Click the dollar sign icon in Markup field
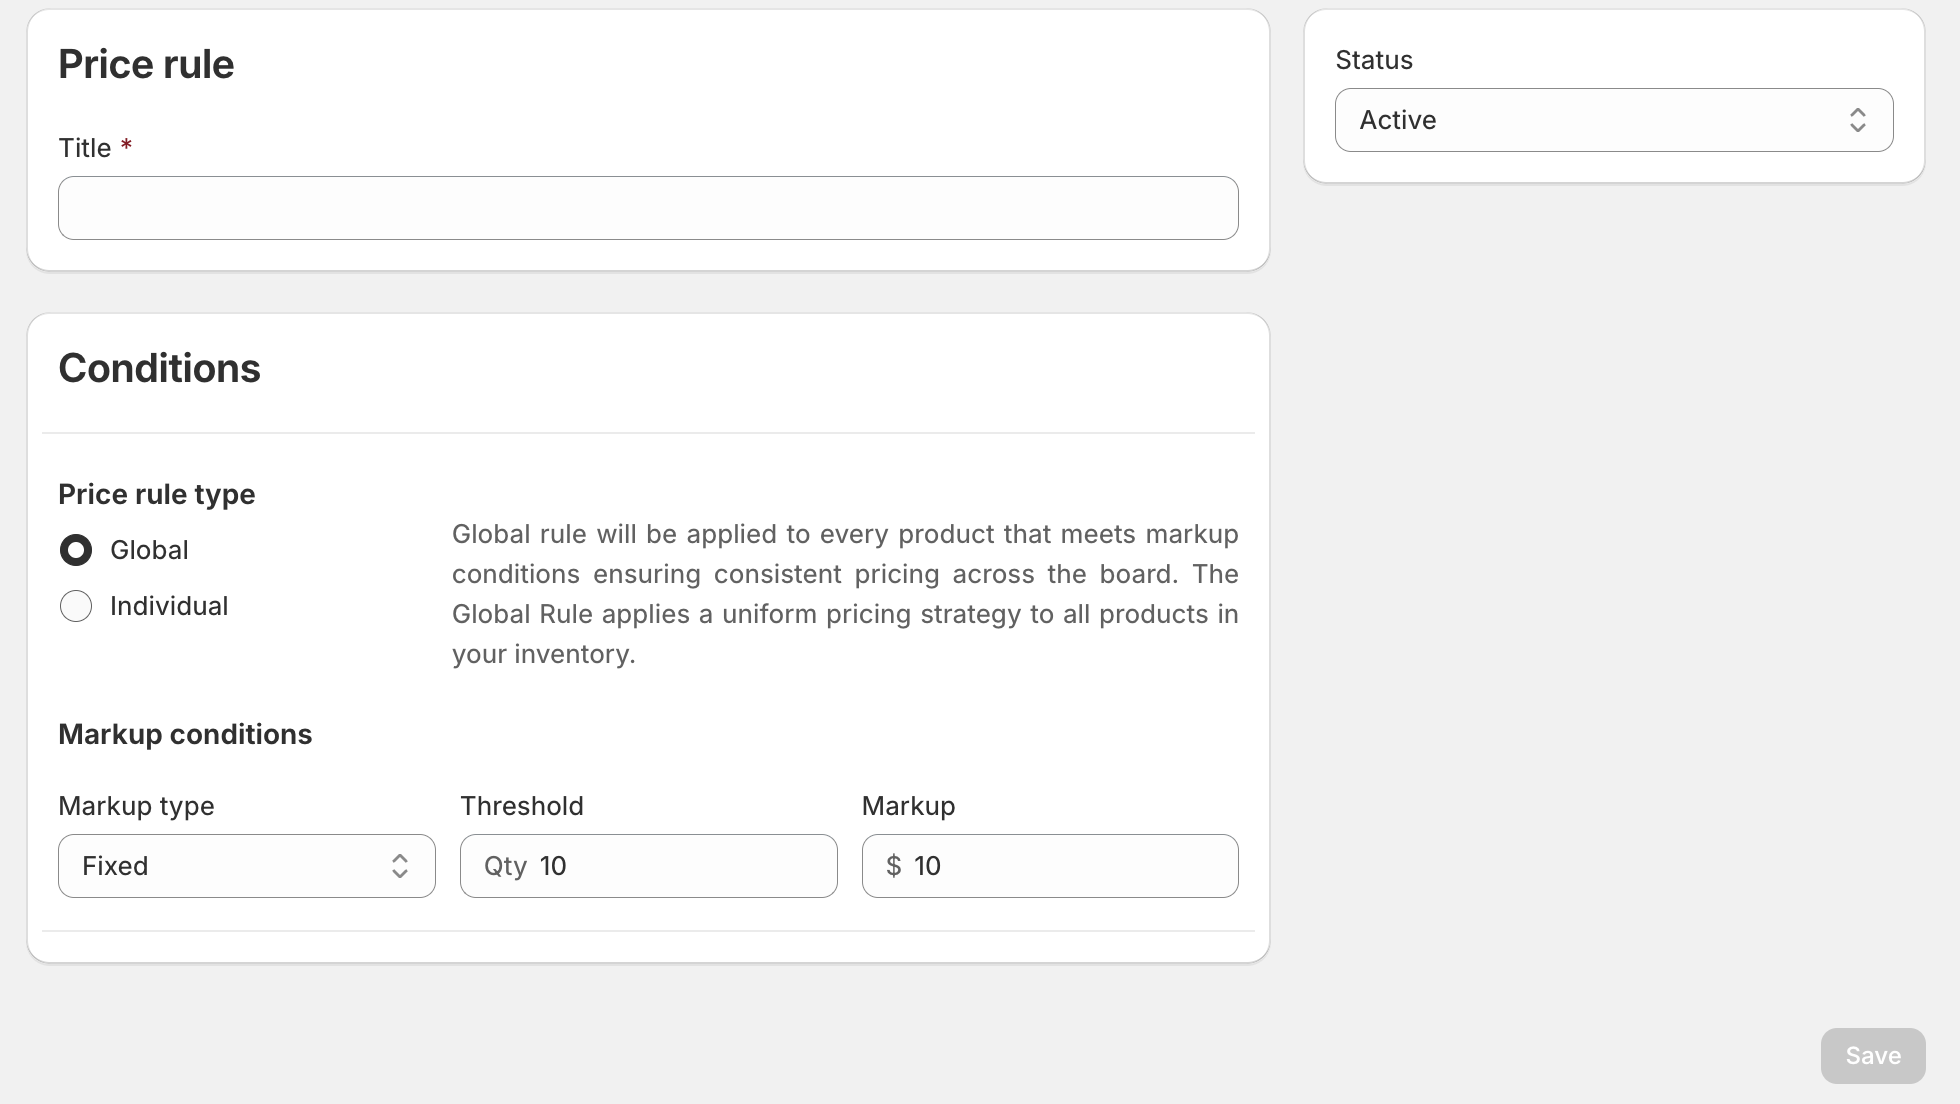Image resolution: width=1960 pixels, height=1104 pixels. [892, 866]
